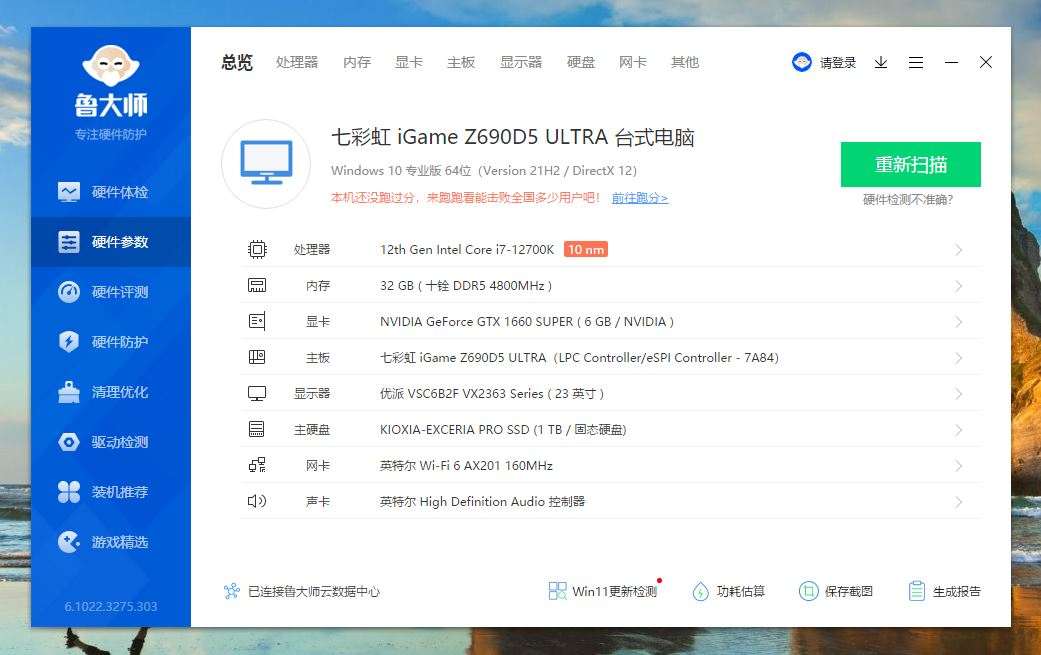Image resolution: width=1041 pixels, height=655 pixels.
Task: Expand the Z690D5 ULTRA motherboard row arrow
Action: pyautogui.click(x=959, y=358)
